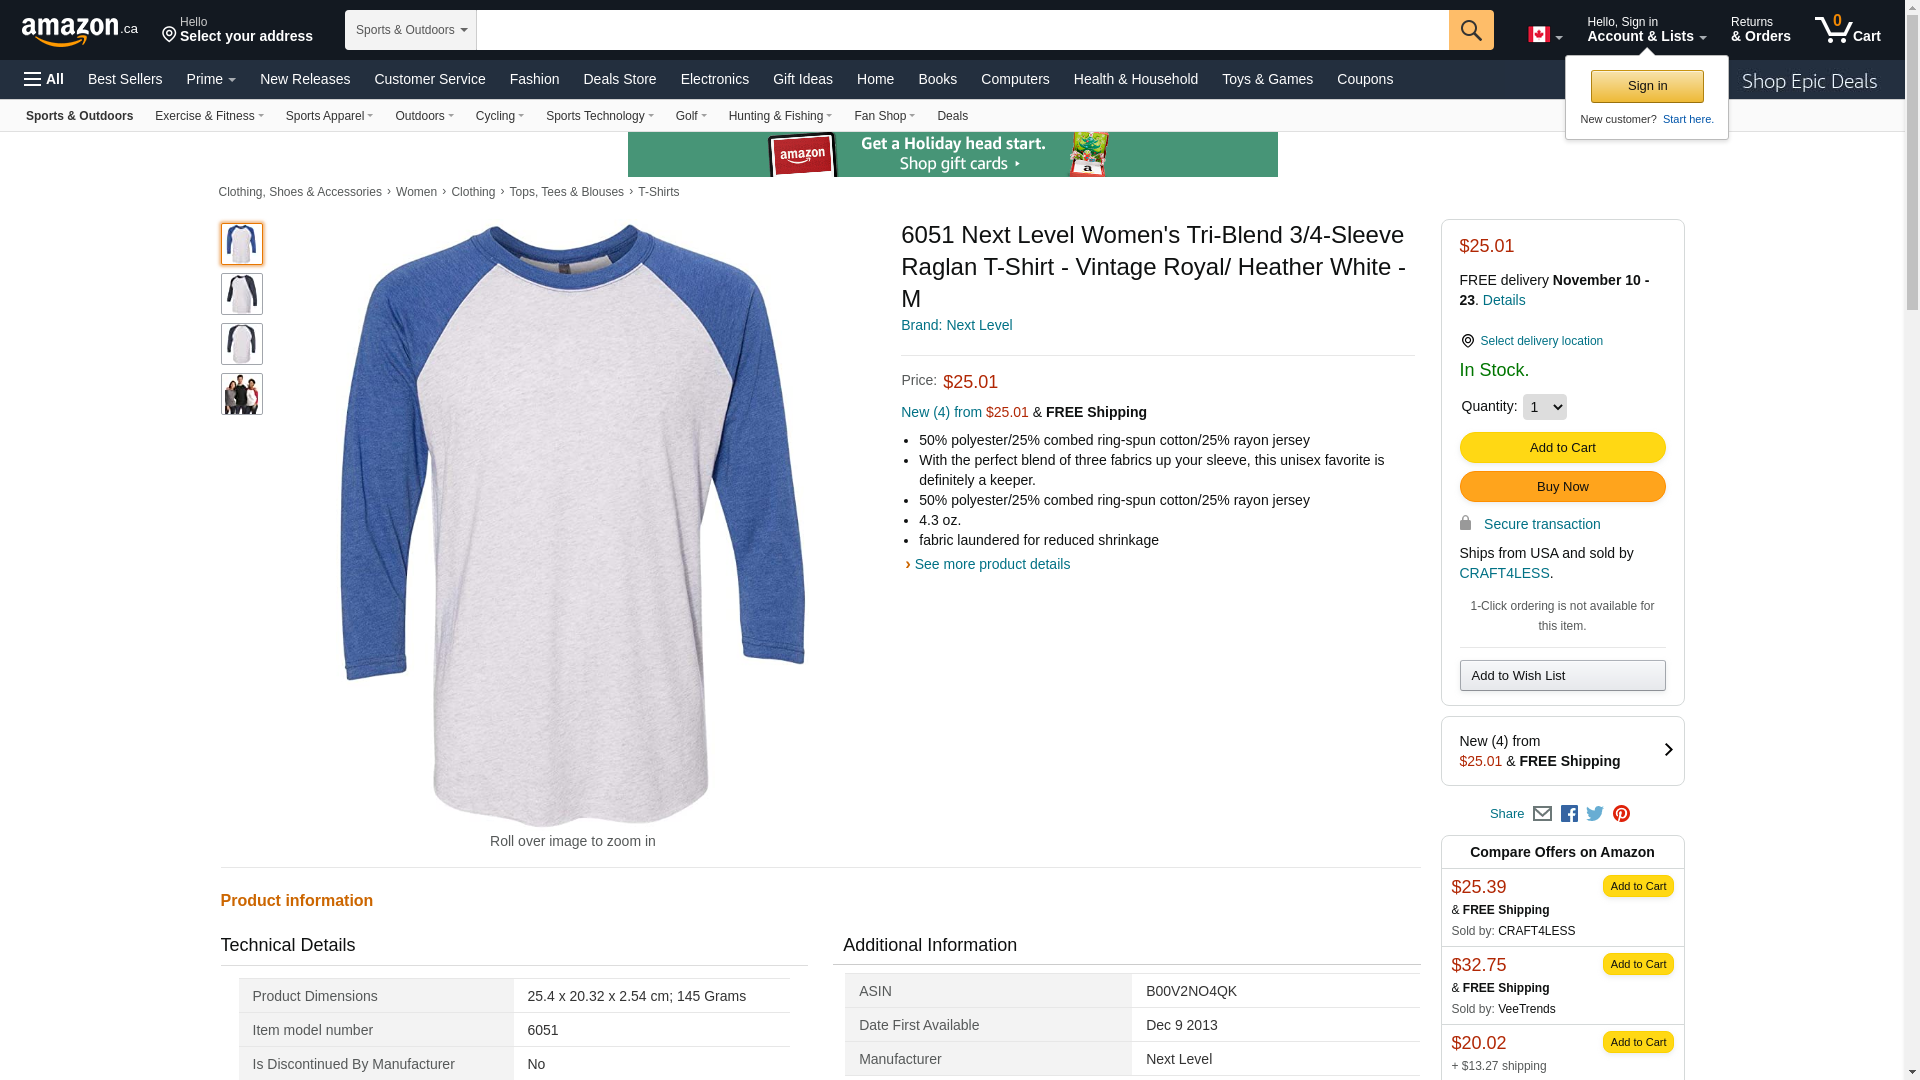
Task: Share product on Facebook icon
Action: coord(1569,814)
